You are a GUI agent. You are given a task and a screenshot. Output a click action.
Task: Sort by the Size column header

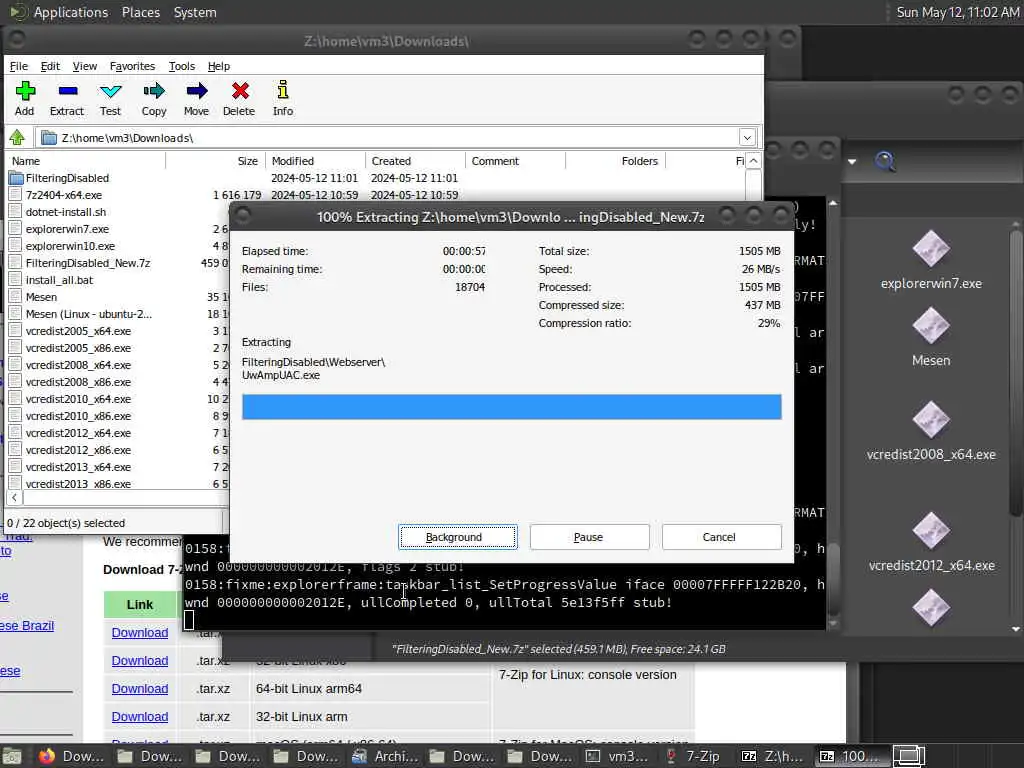pos(216,161)
